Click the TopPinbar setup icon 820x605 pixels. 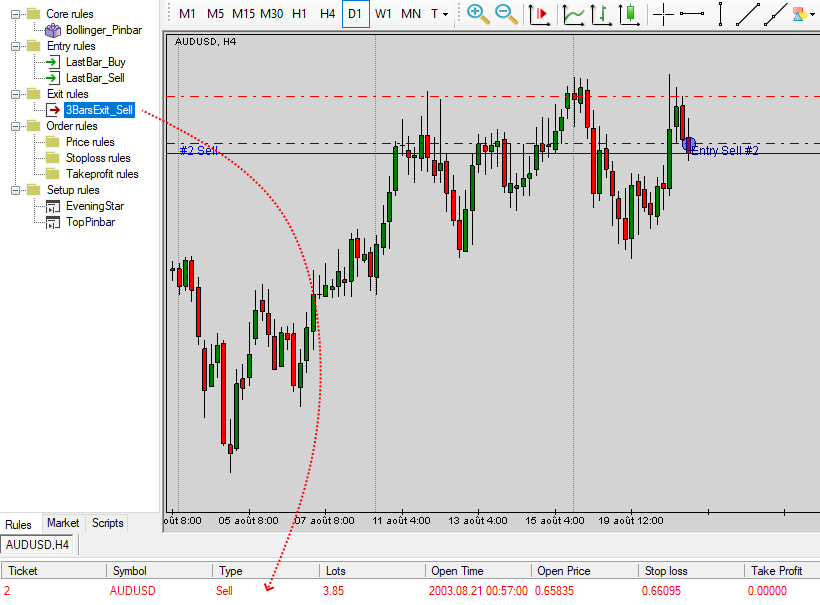[52, 223]
